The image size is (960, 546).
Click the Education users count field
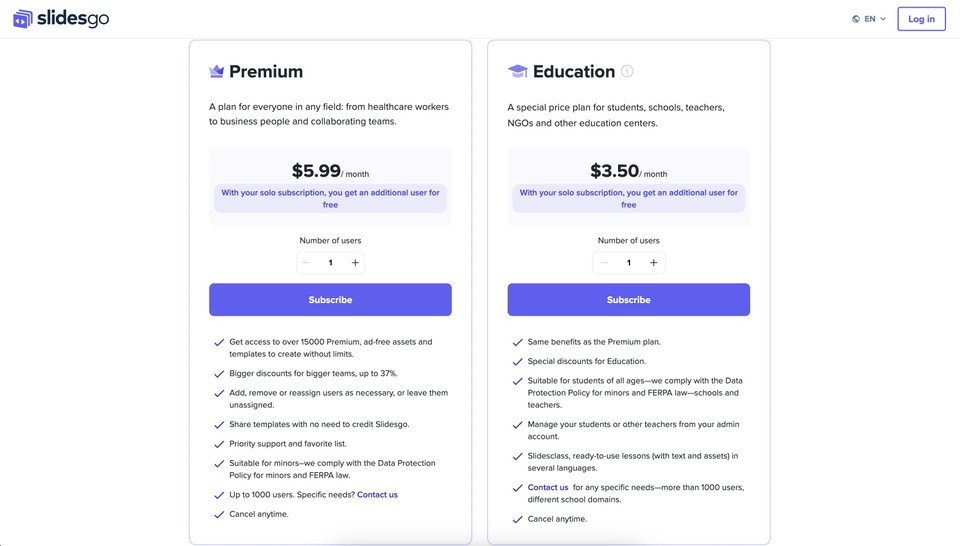coord(629,263)
